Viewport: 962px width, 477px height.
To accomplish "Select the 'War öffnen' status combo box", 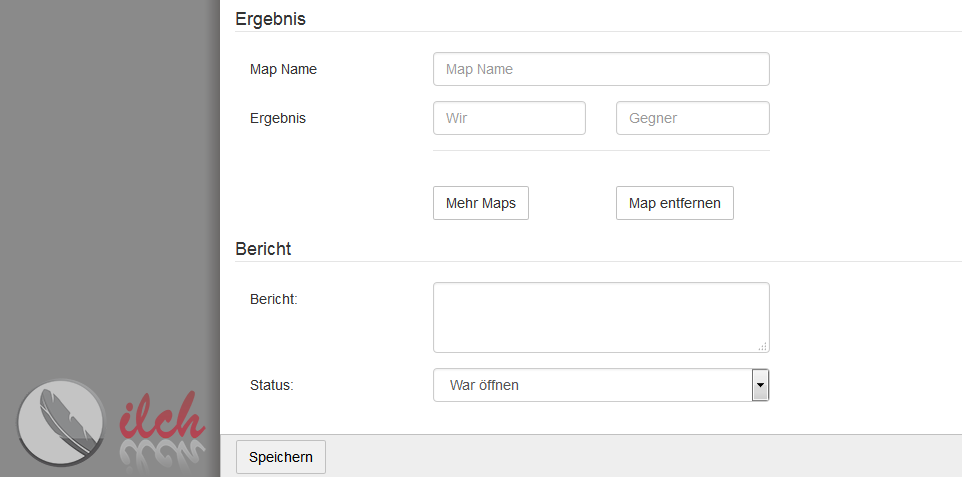I will tap(601, 385).
